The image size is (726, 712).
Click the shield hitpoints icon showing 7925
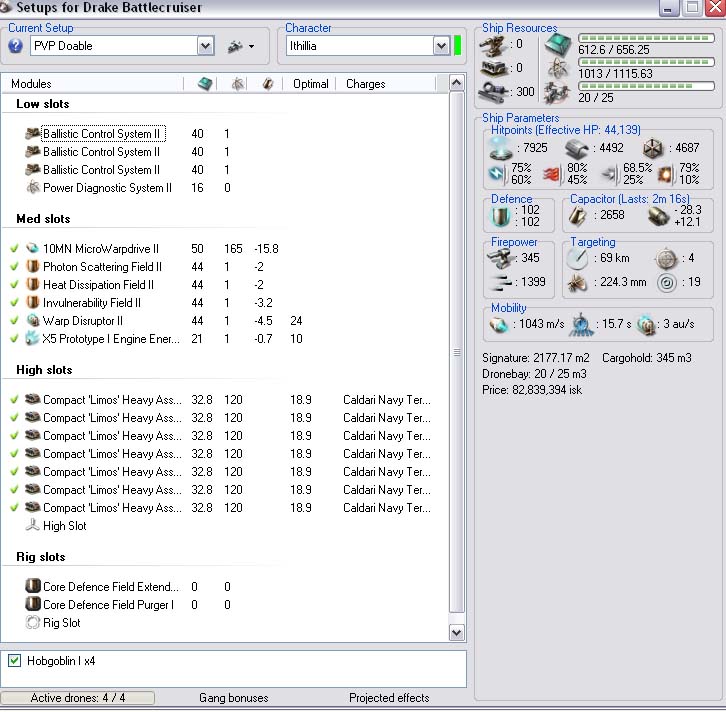point(501,149)
